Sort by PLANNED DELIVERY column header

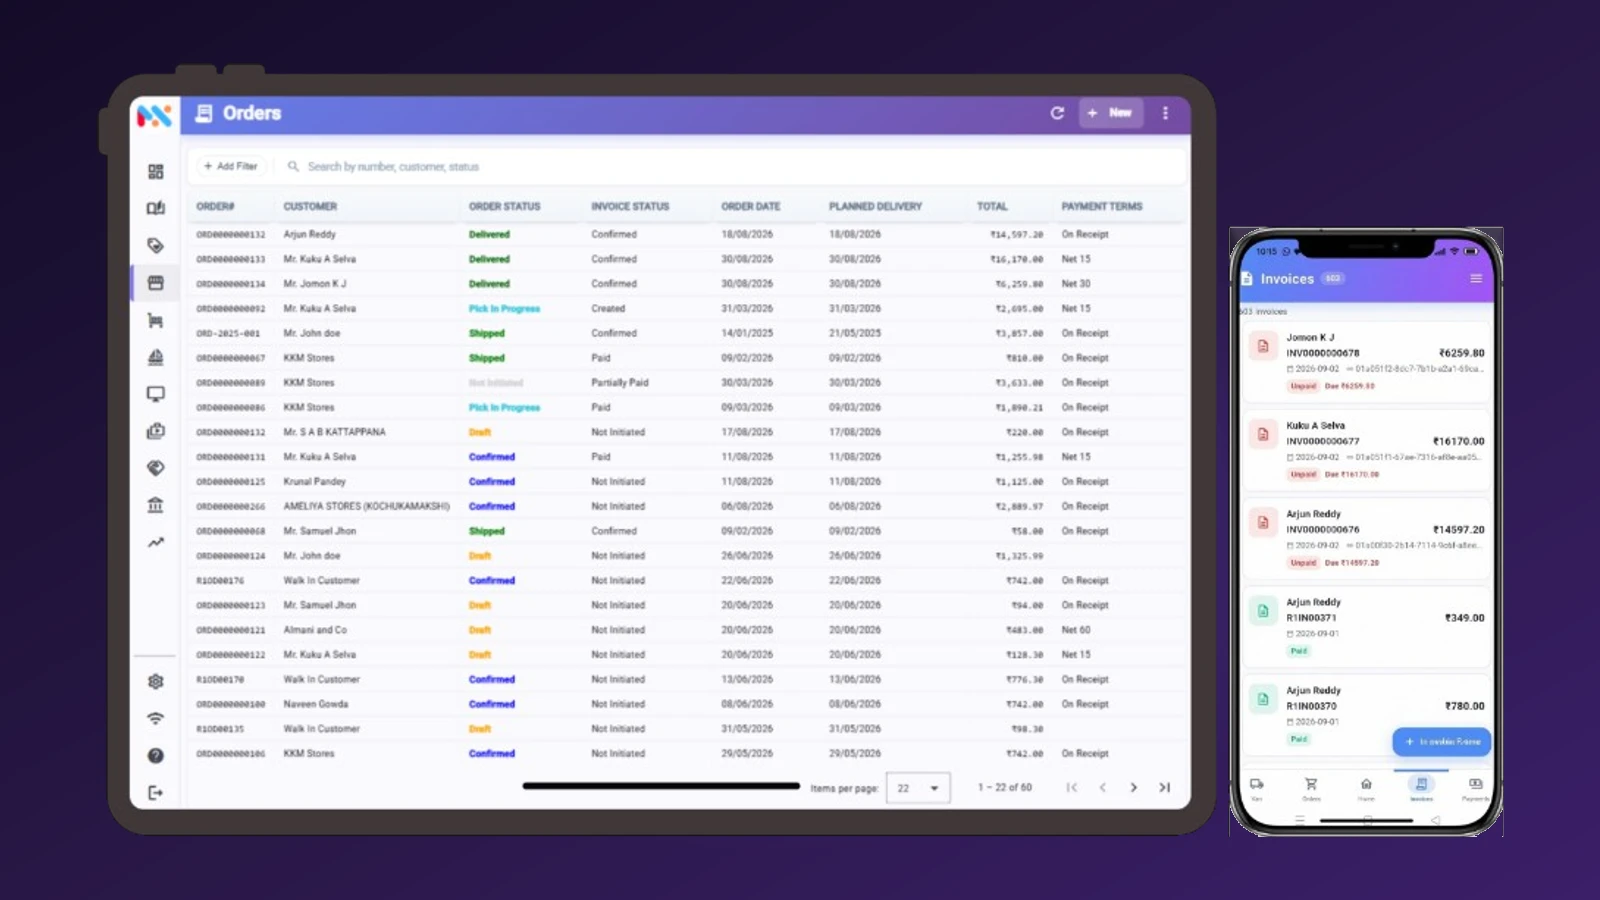click(x=875, y=206)
